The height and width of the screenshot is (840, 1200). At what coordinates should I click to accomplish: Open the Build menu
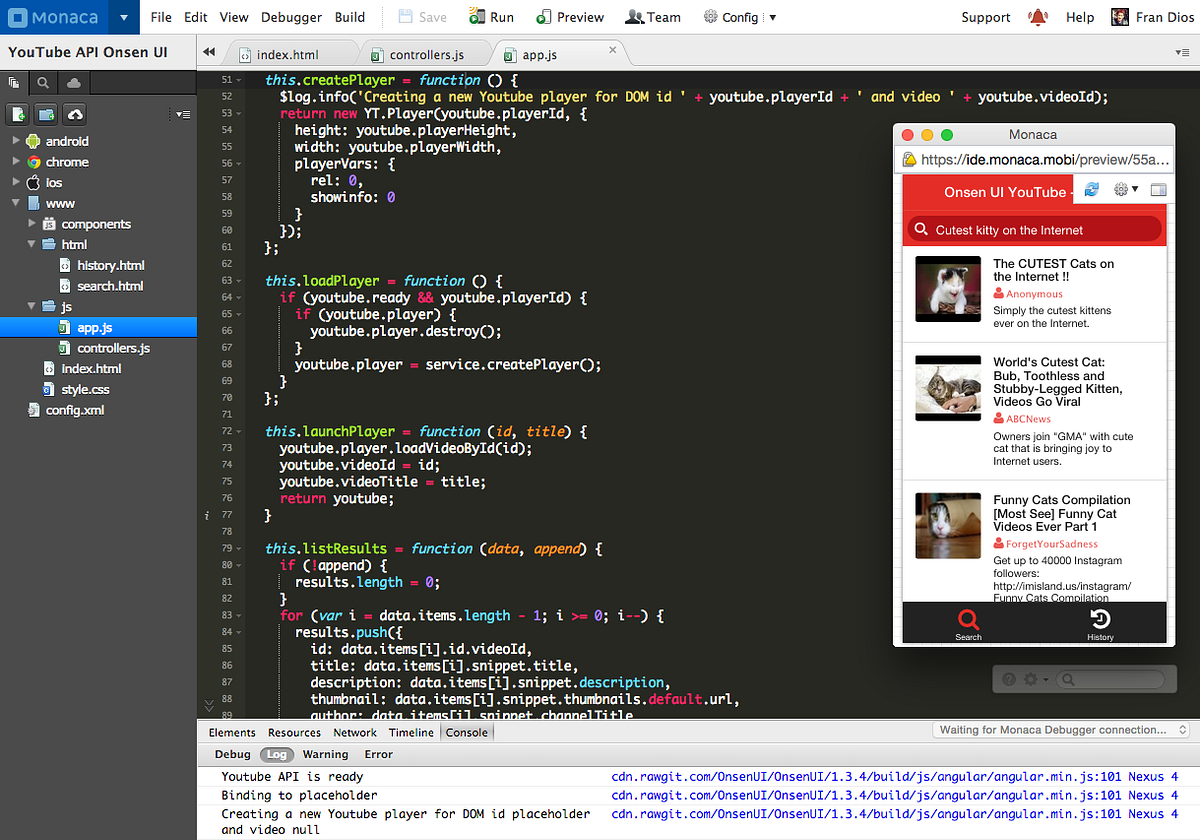point(350,17)
